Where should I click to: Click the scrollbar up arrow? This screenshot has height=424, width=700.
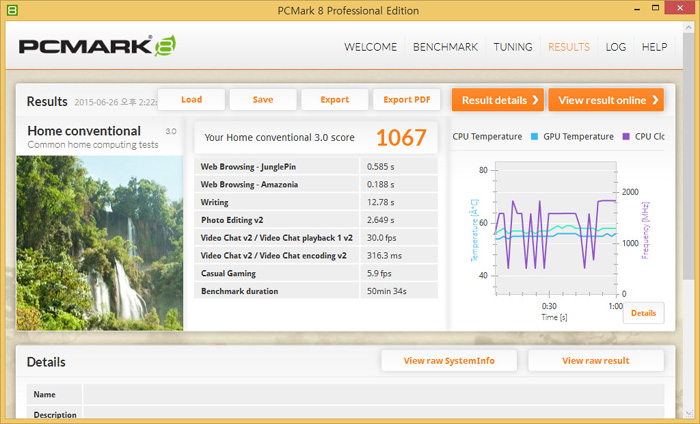[688, 28]
